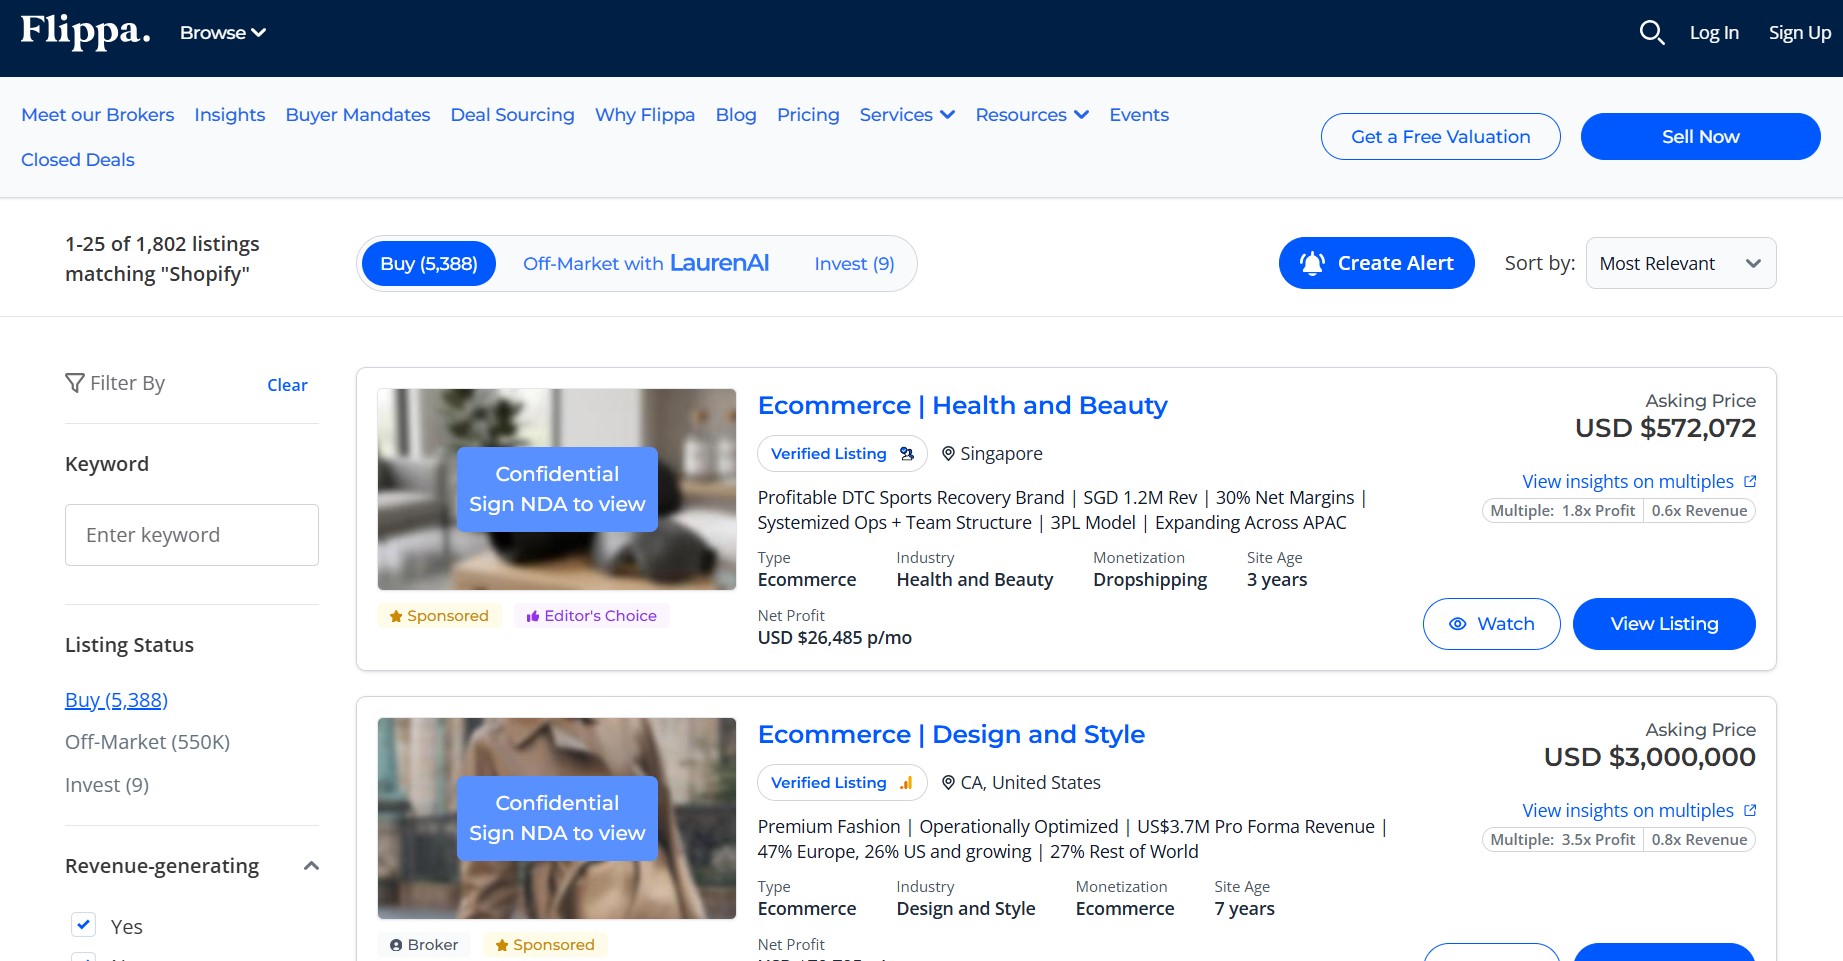Screen dimensions: 1843x961
Task: Click the CA, United States location pin
Action: pyautogui.click(x=948, y=783)
